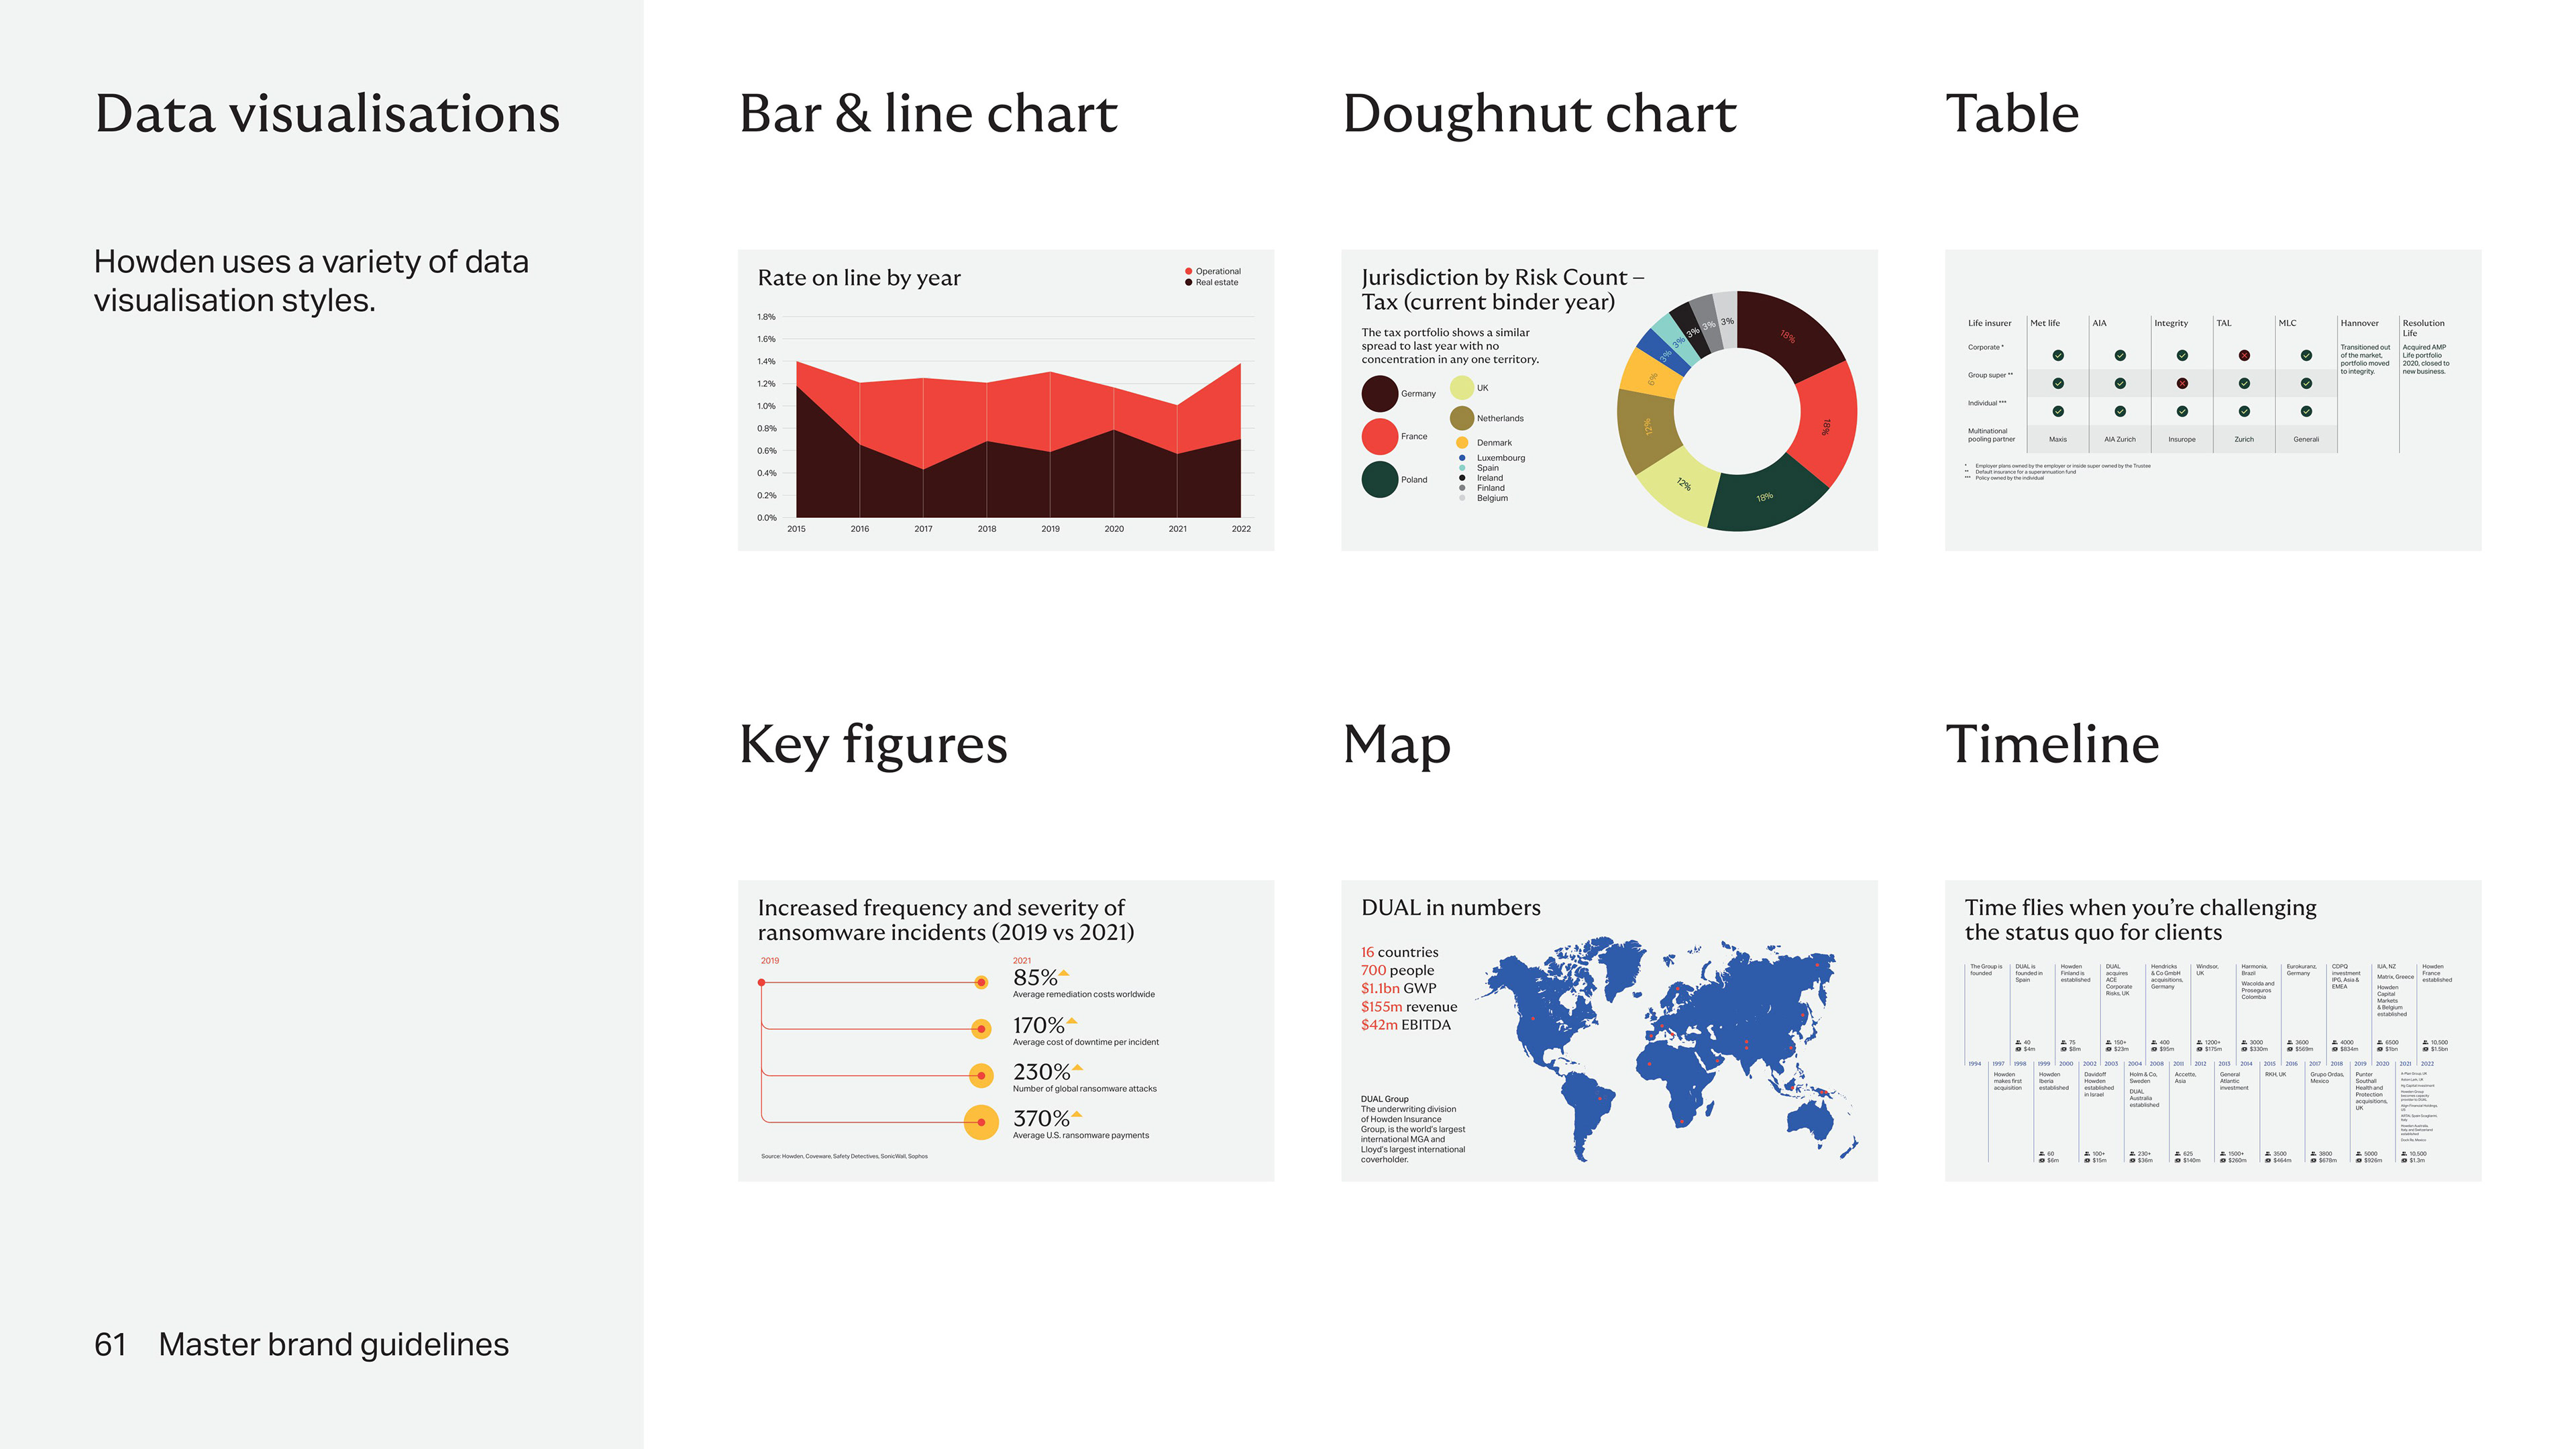
Task: Click the red cross in TAL Corporate row
Action: (2244, 355)
